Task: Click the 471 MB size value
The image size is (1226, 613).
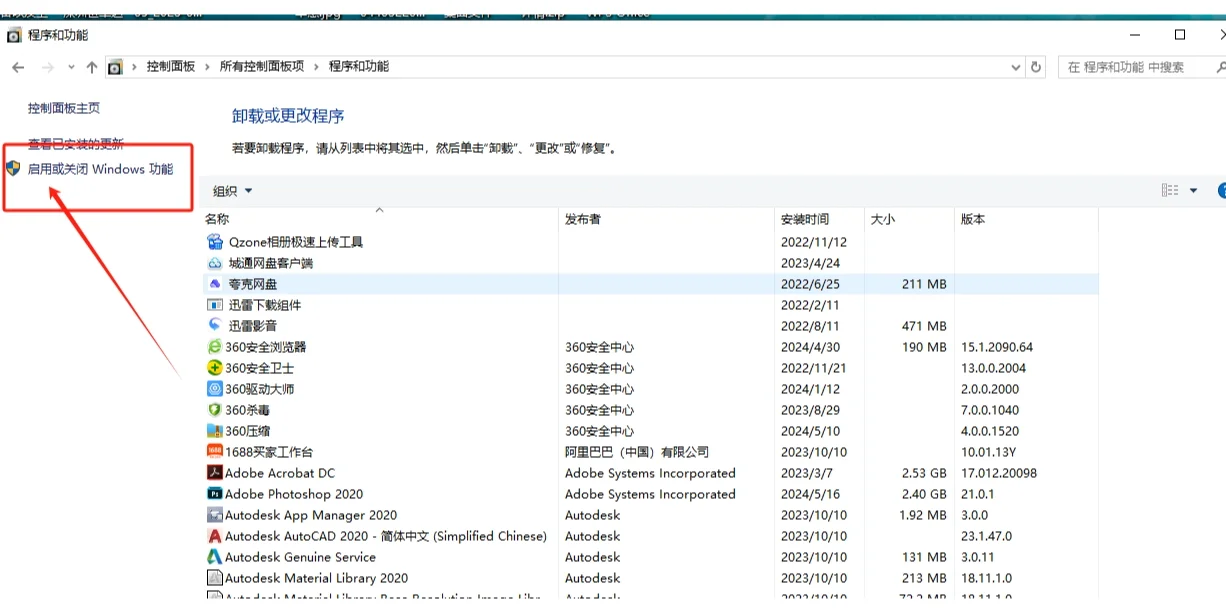Action: [x=924, y=326]
